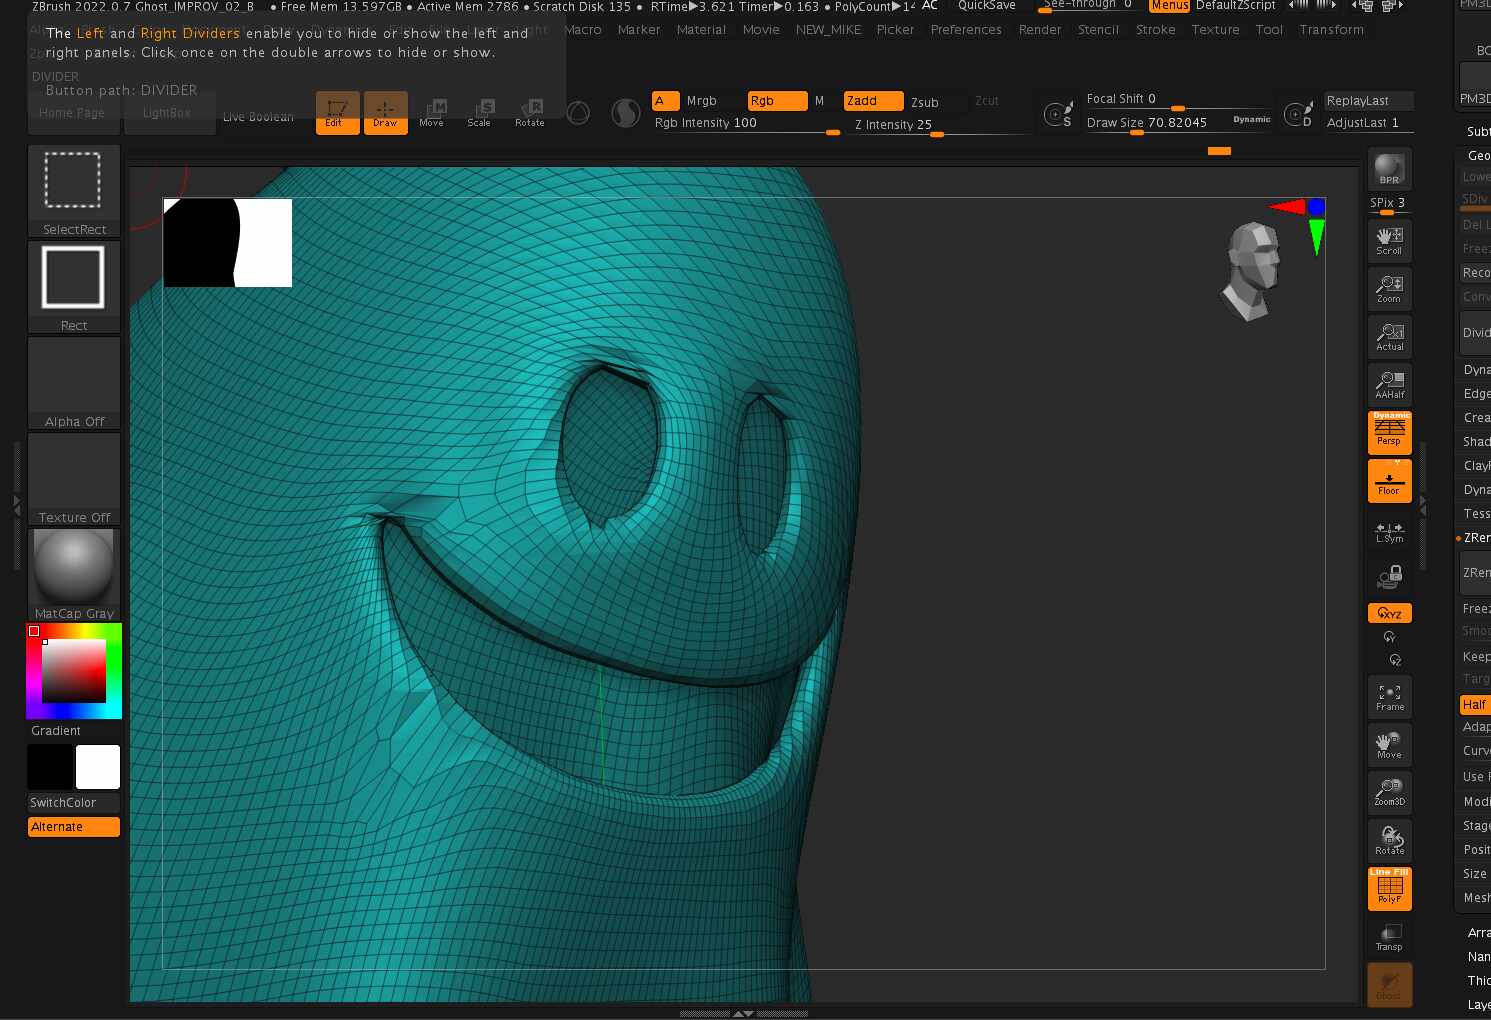Collapse the left tray divider arrows

pos(16,506)
